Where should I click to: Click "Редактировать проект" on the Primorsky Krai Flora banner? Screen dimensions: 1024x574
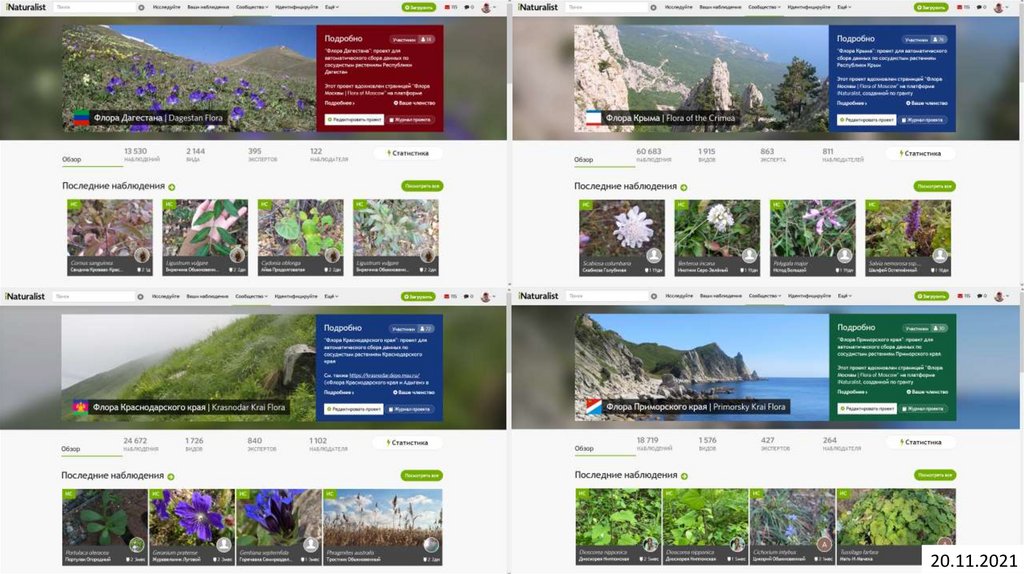point(867,408)
